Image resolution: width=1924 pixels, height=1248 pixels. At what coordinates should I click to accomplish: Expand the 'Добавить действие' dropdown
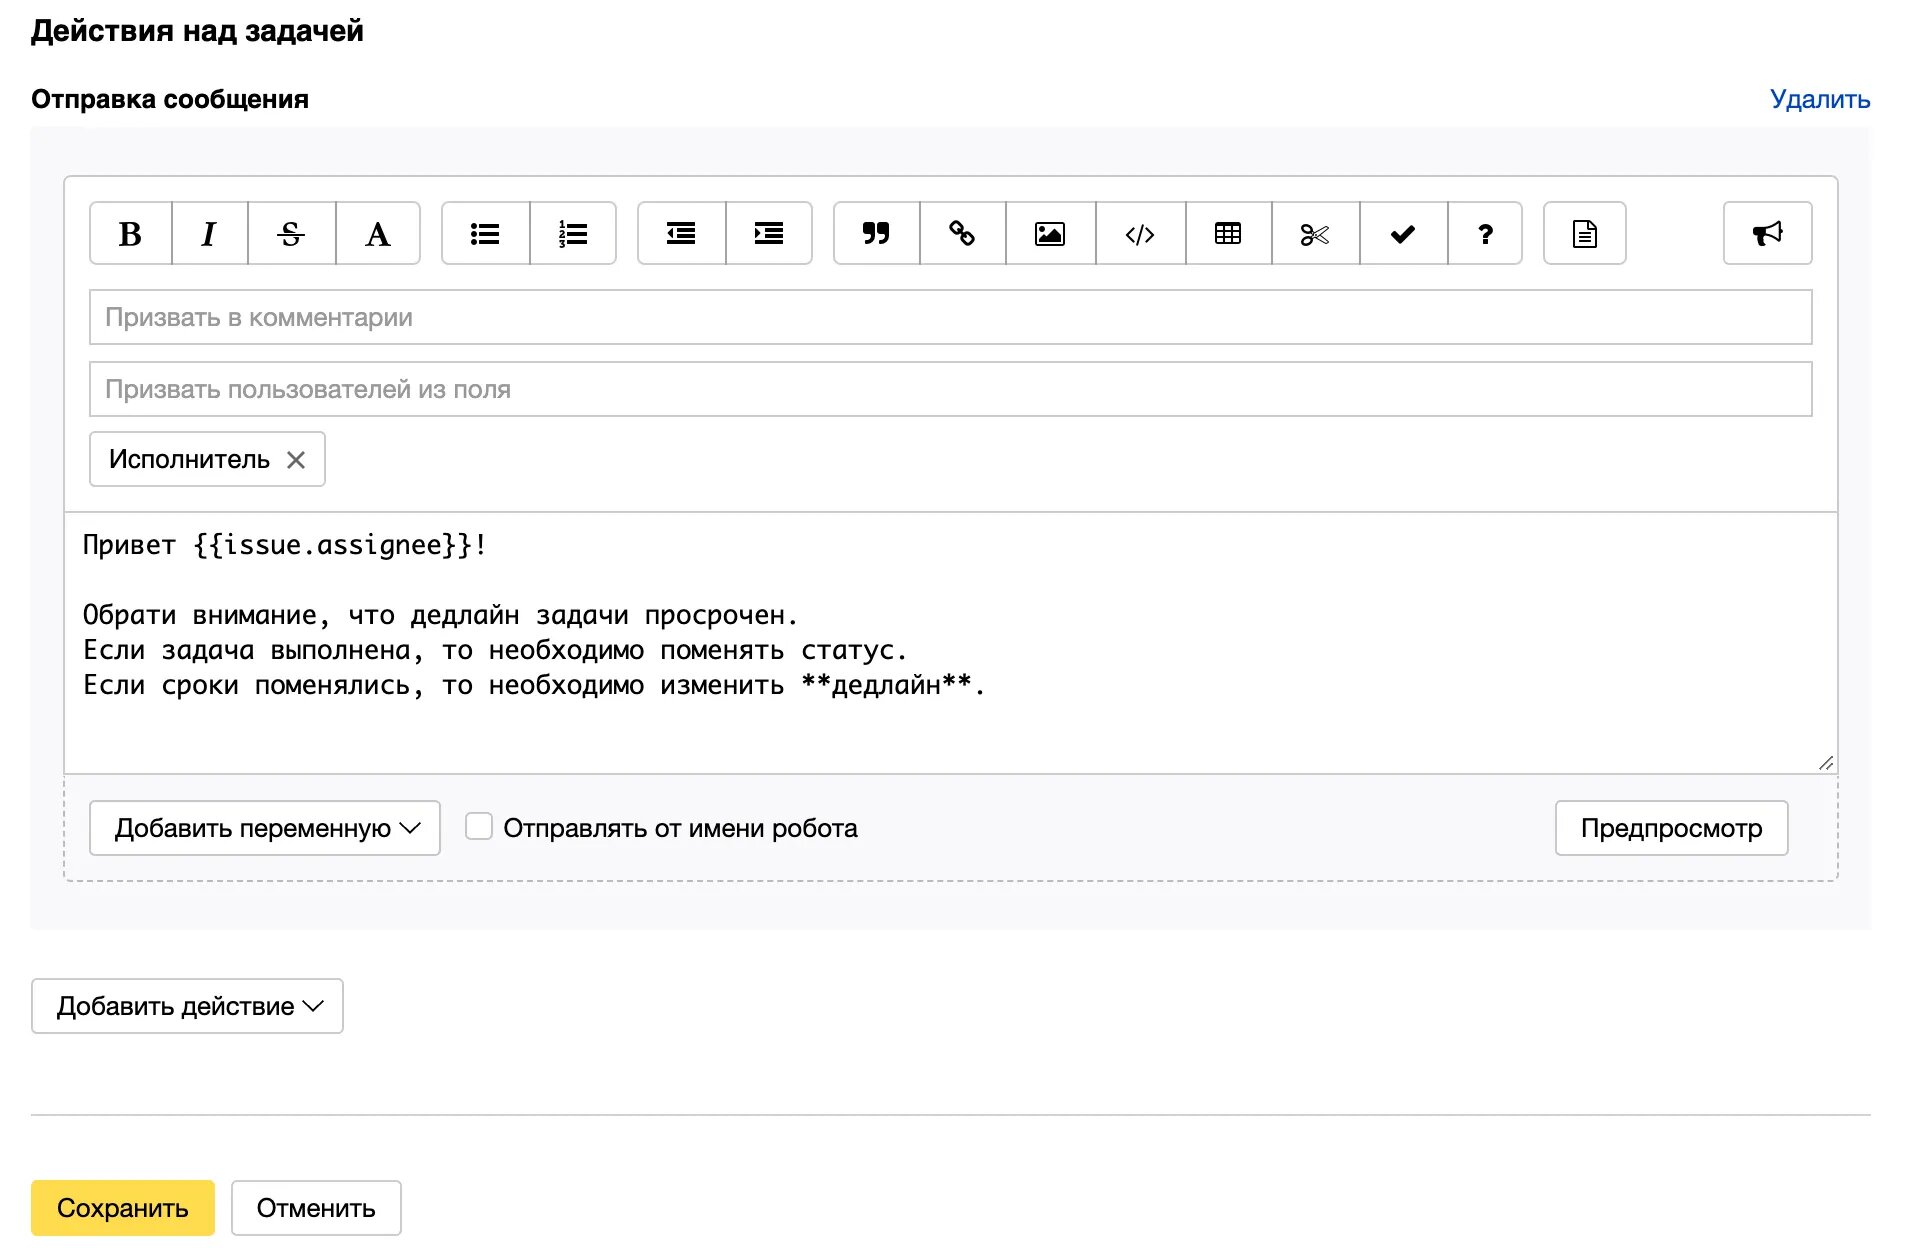point(188,1006)
